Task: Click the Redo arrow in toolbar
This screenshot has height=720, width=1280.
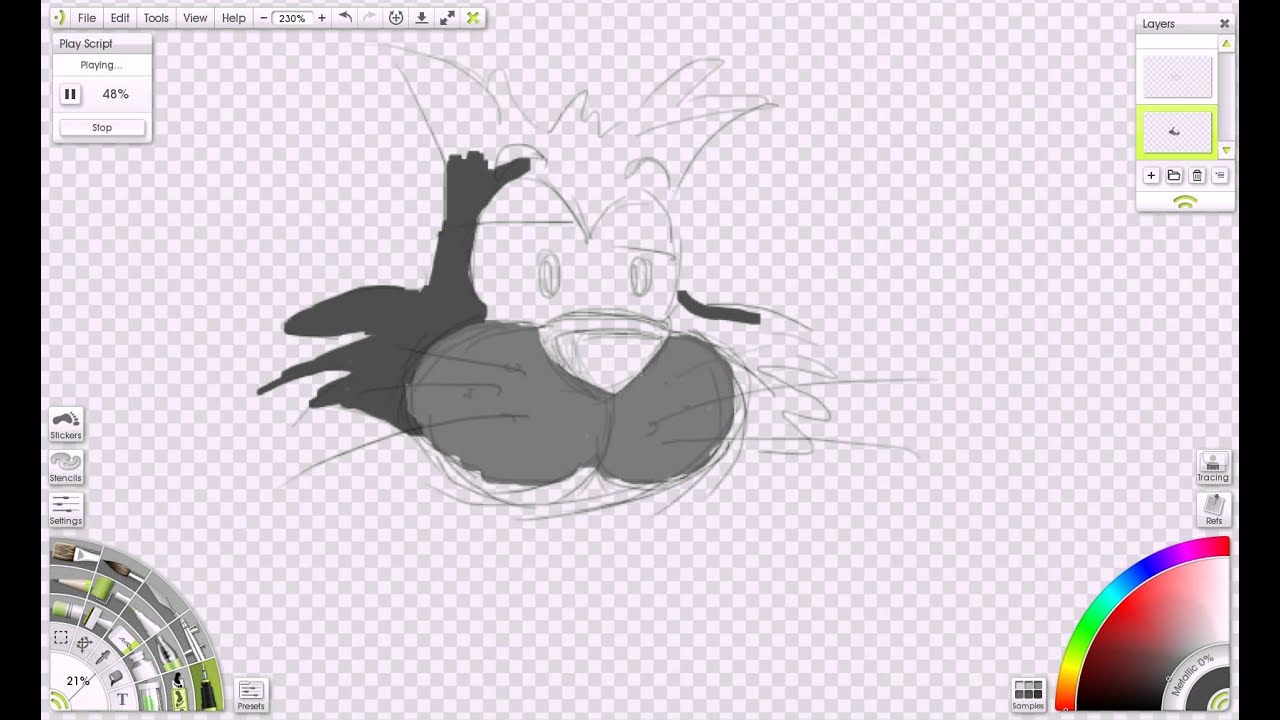Action: (x=370, y=17)
